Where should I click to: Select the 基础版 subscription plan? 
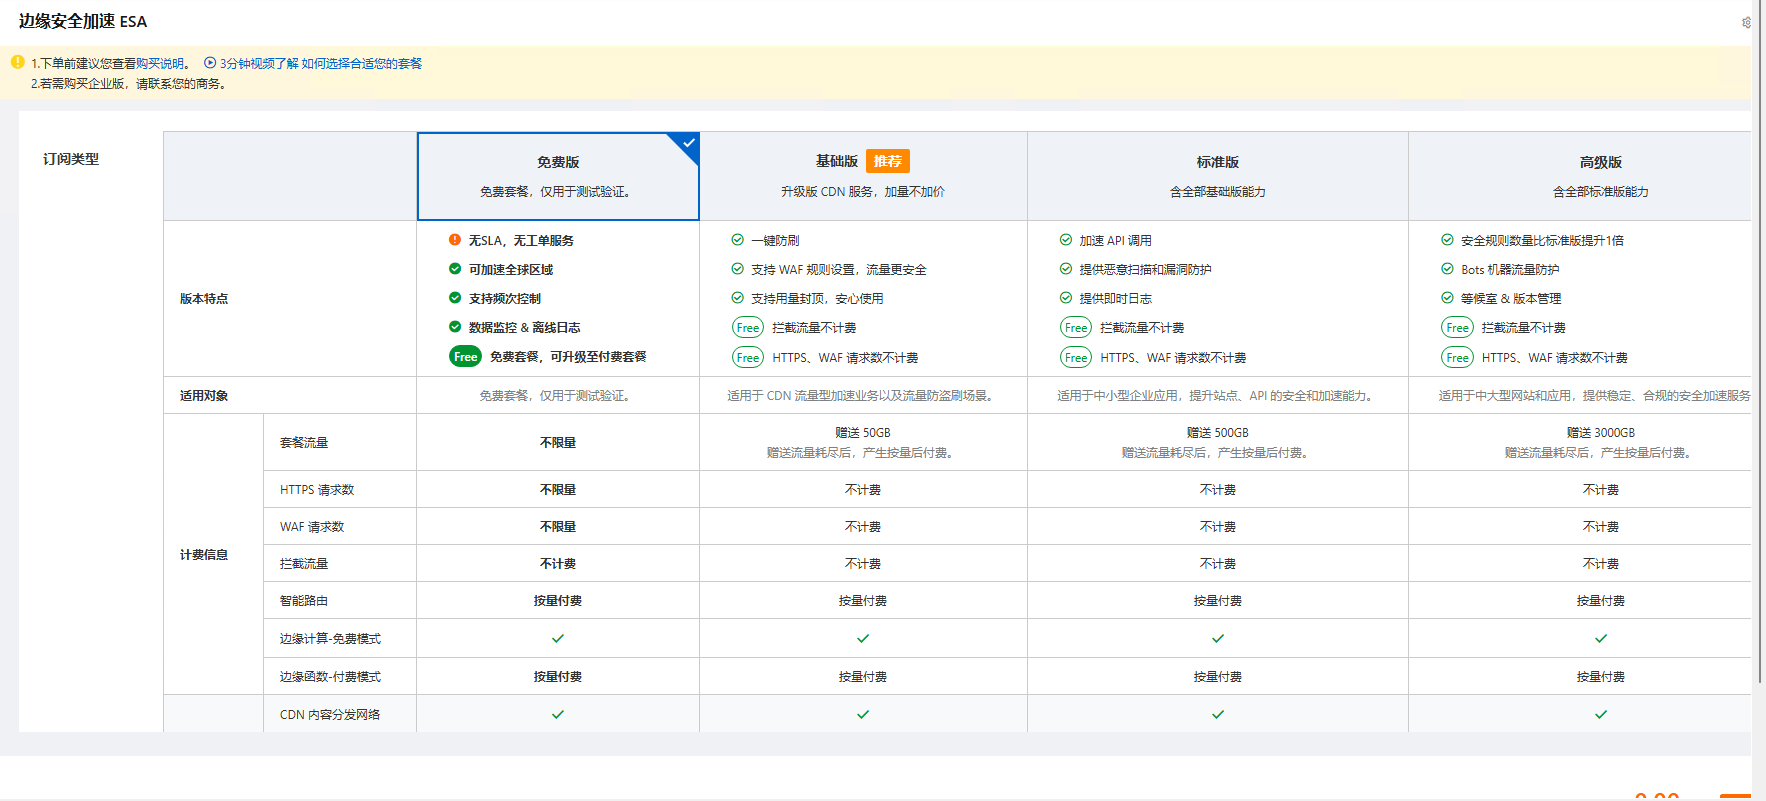coord(862,176)
